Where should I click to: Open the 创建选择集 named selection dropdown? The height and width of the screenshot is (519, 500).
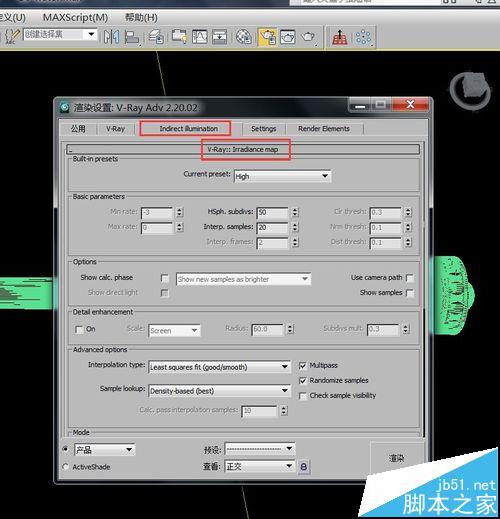pyautogui.click(x=60, y=34)
